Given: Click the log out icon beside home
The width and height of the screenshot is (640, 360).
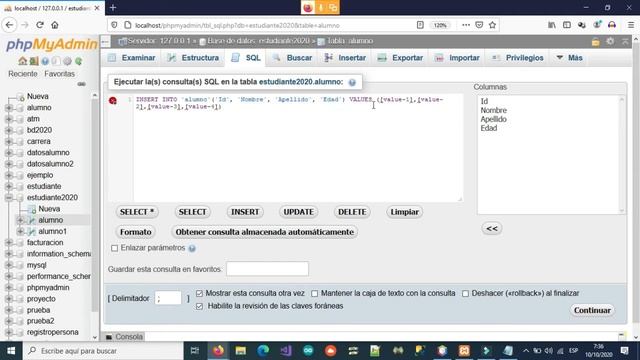Looking at the screenshot, I should pos(34,61).
